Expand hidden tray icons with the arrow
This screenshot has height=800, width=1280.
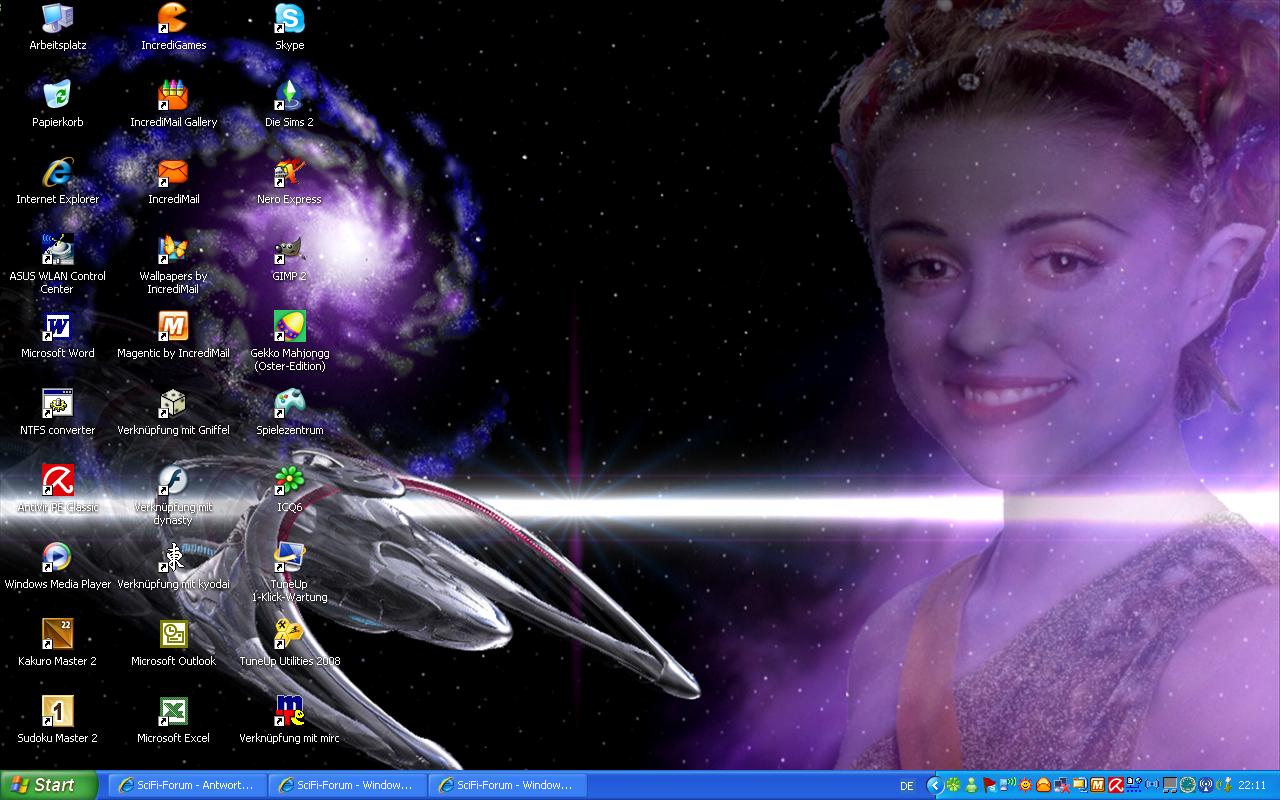pos(935,785)
